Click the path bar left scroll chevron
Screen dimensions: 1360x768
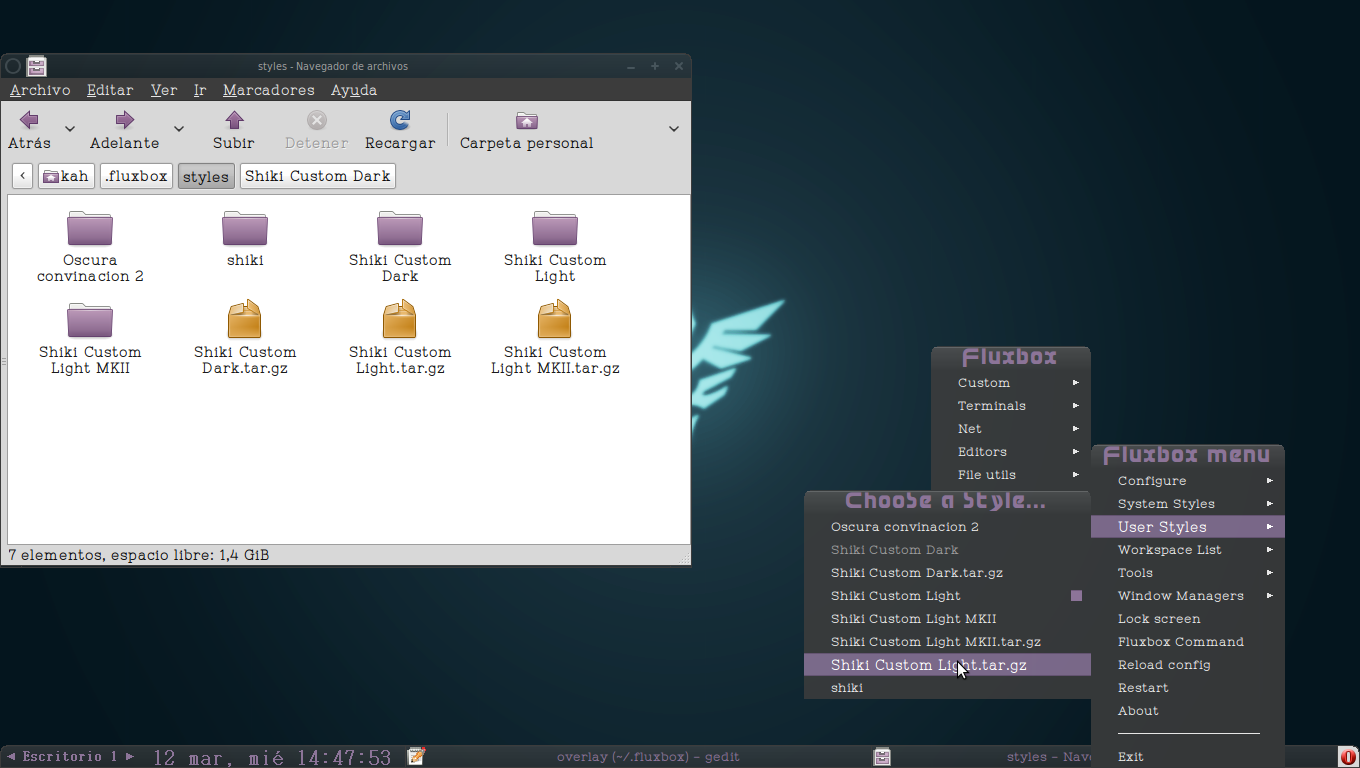(23, 176)
